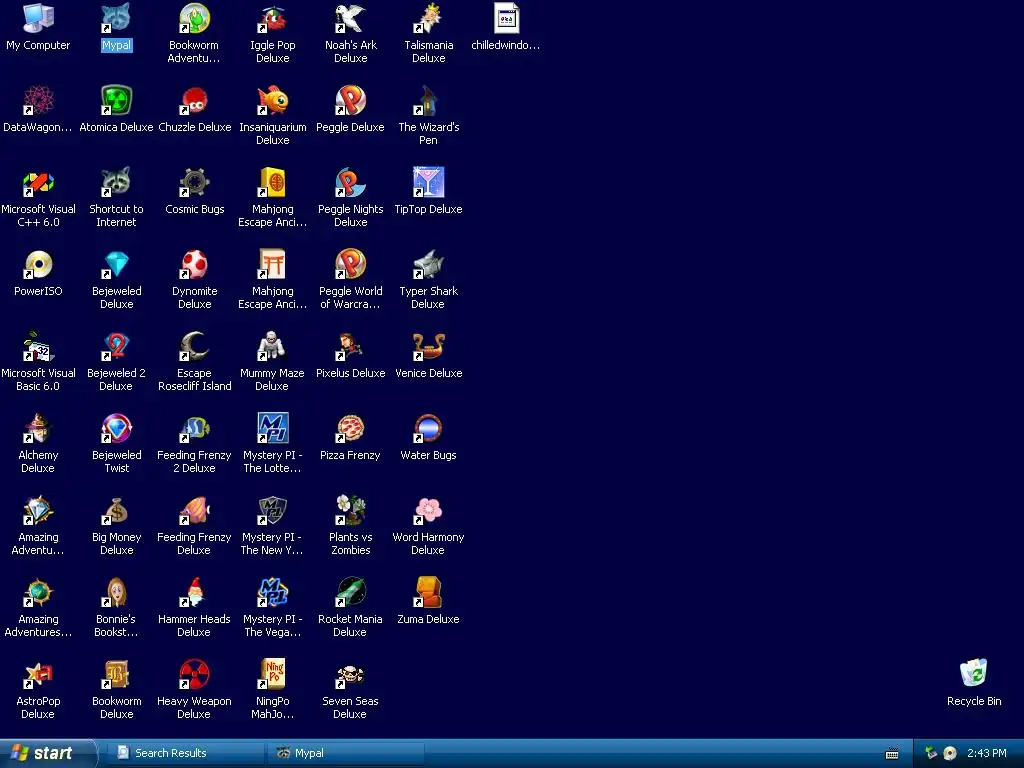Switch to Mypal taskbar button
This screenshot has width=1024, height=768.
click(x=346, y=753)
